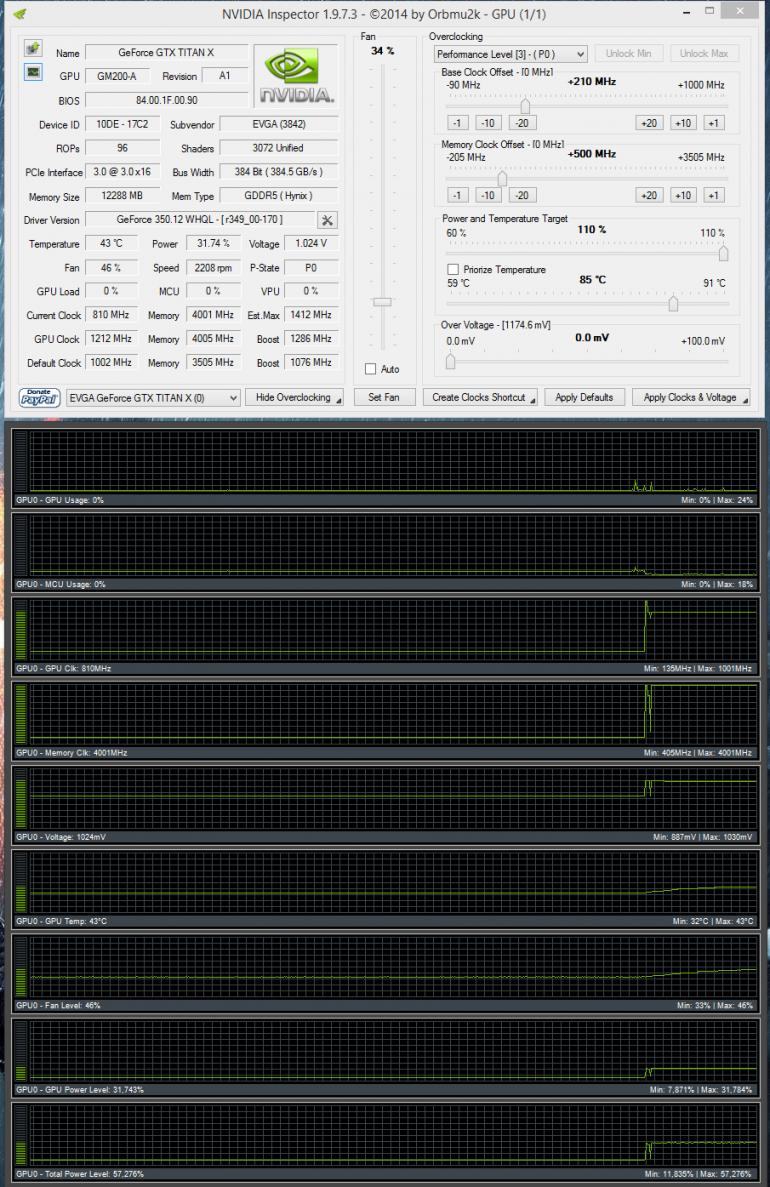The height and width of the screenshot is (1187, 770).
Task: Click the Fan Level monitoring graph
Action: click(x=386, y=973)
